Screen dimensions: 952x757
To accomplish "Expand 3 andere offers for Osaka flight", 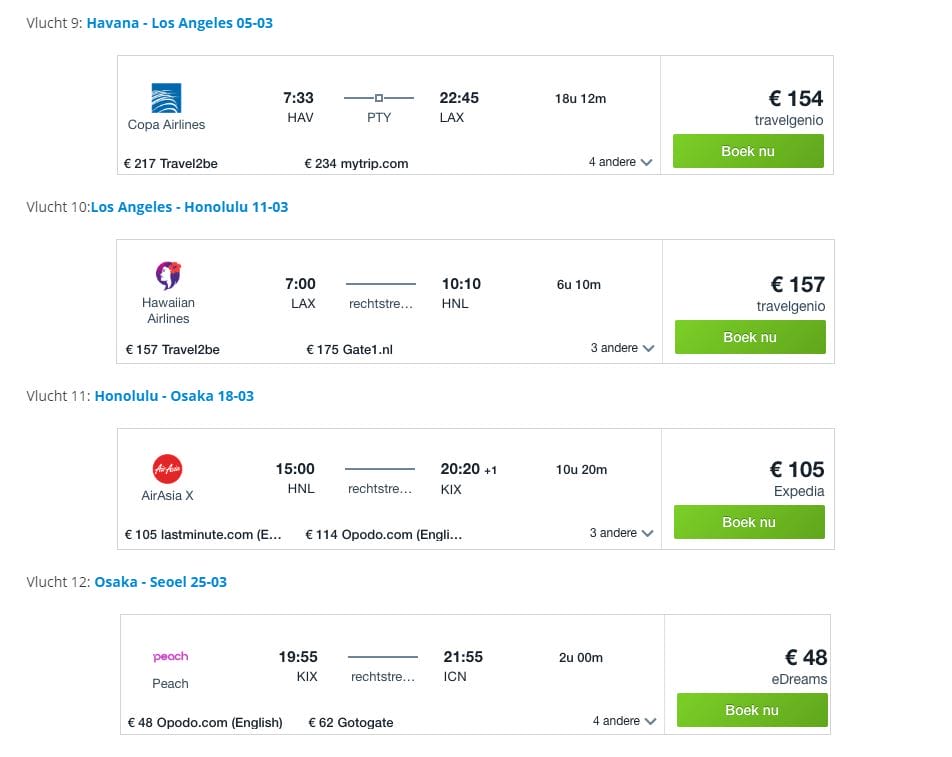I will pos(621,533).
